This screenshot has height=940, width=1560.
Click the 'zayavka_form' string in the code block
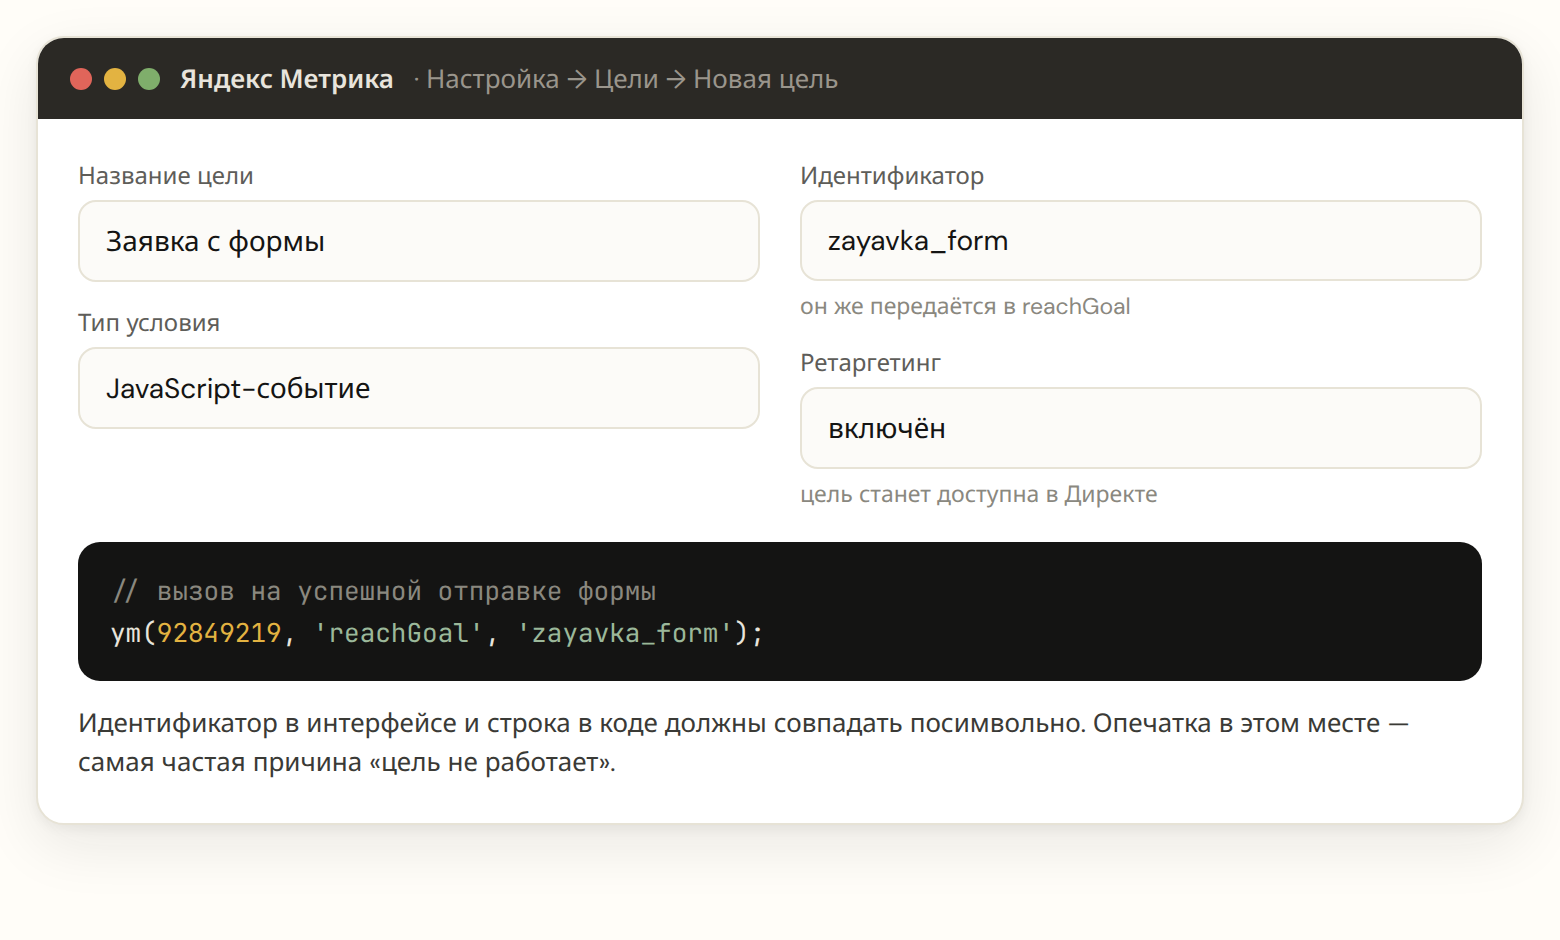pos(625,633)
